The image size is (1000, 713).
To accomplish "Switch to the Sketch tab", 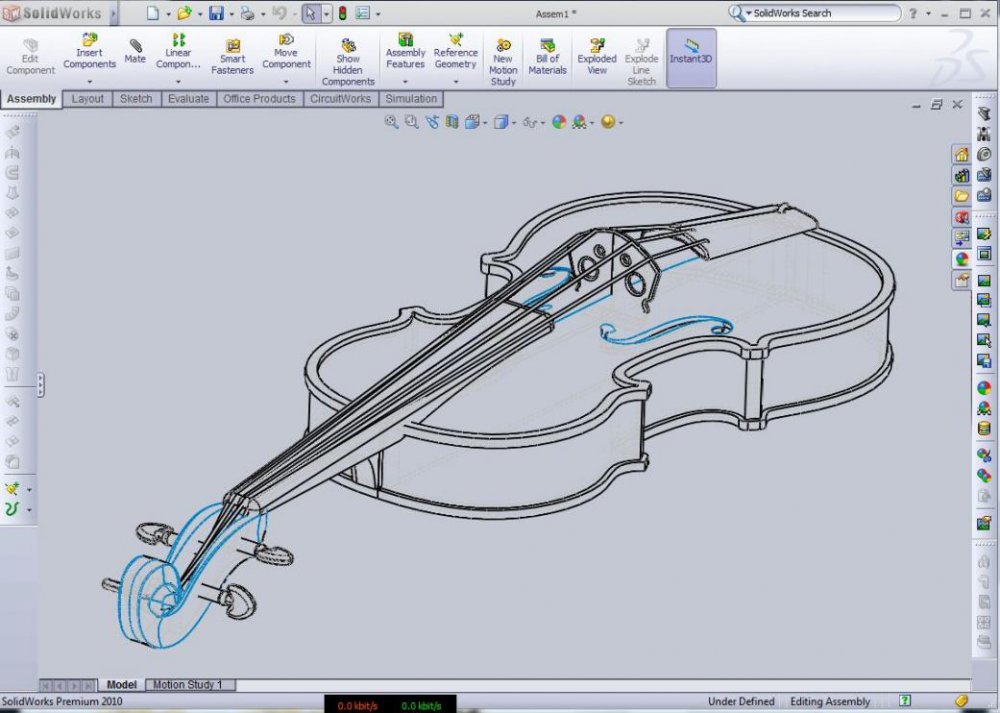I will (x=136, y=99).
